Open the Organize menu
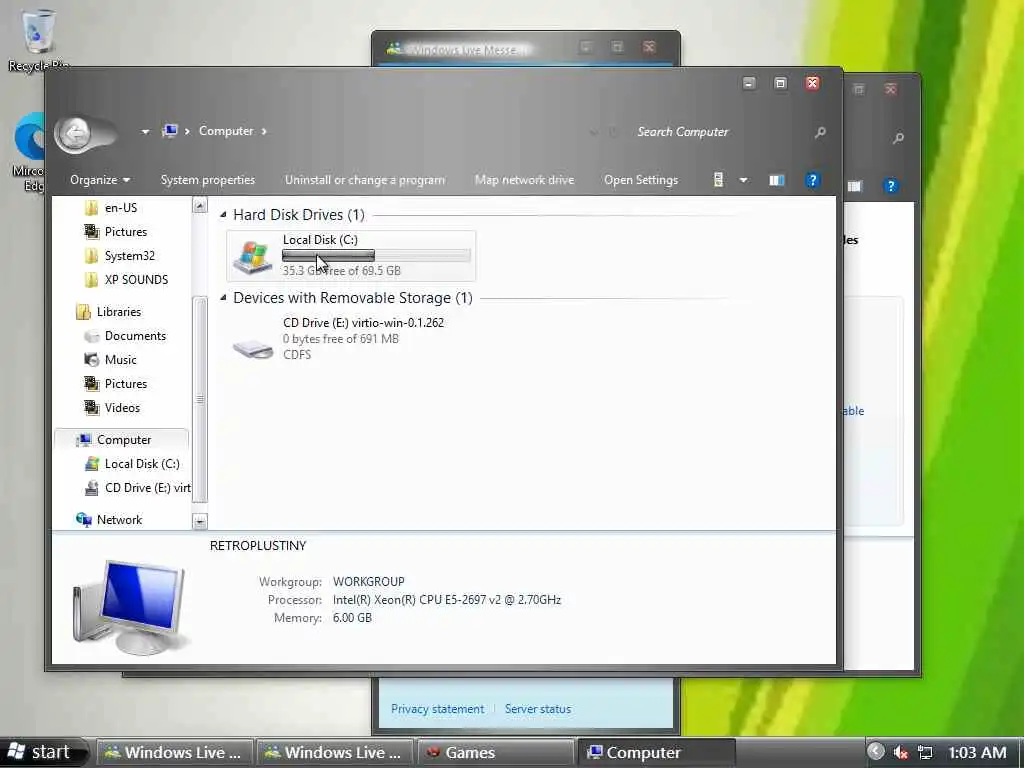This screenshot has width=1024, height=768. (x=100, y=180)
